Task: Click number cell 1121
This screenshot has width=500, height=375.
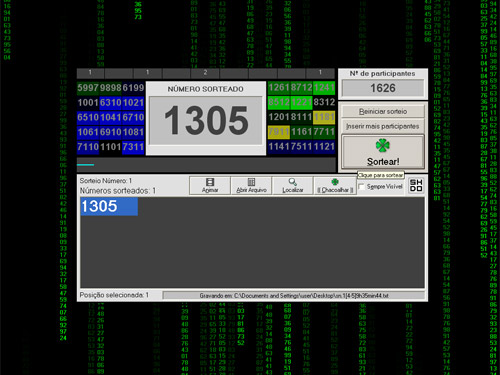Action: 324,146
